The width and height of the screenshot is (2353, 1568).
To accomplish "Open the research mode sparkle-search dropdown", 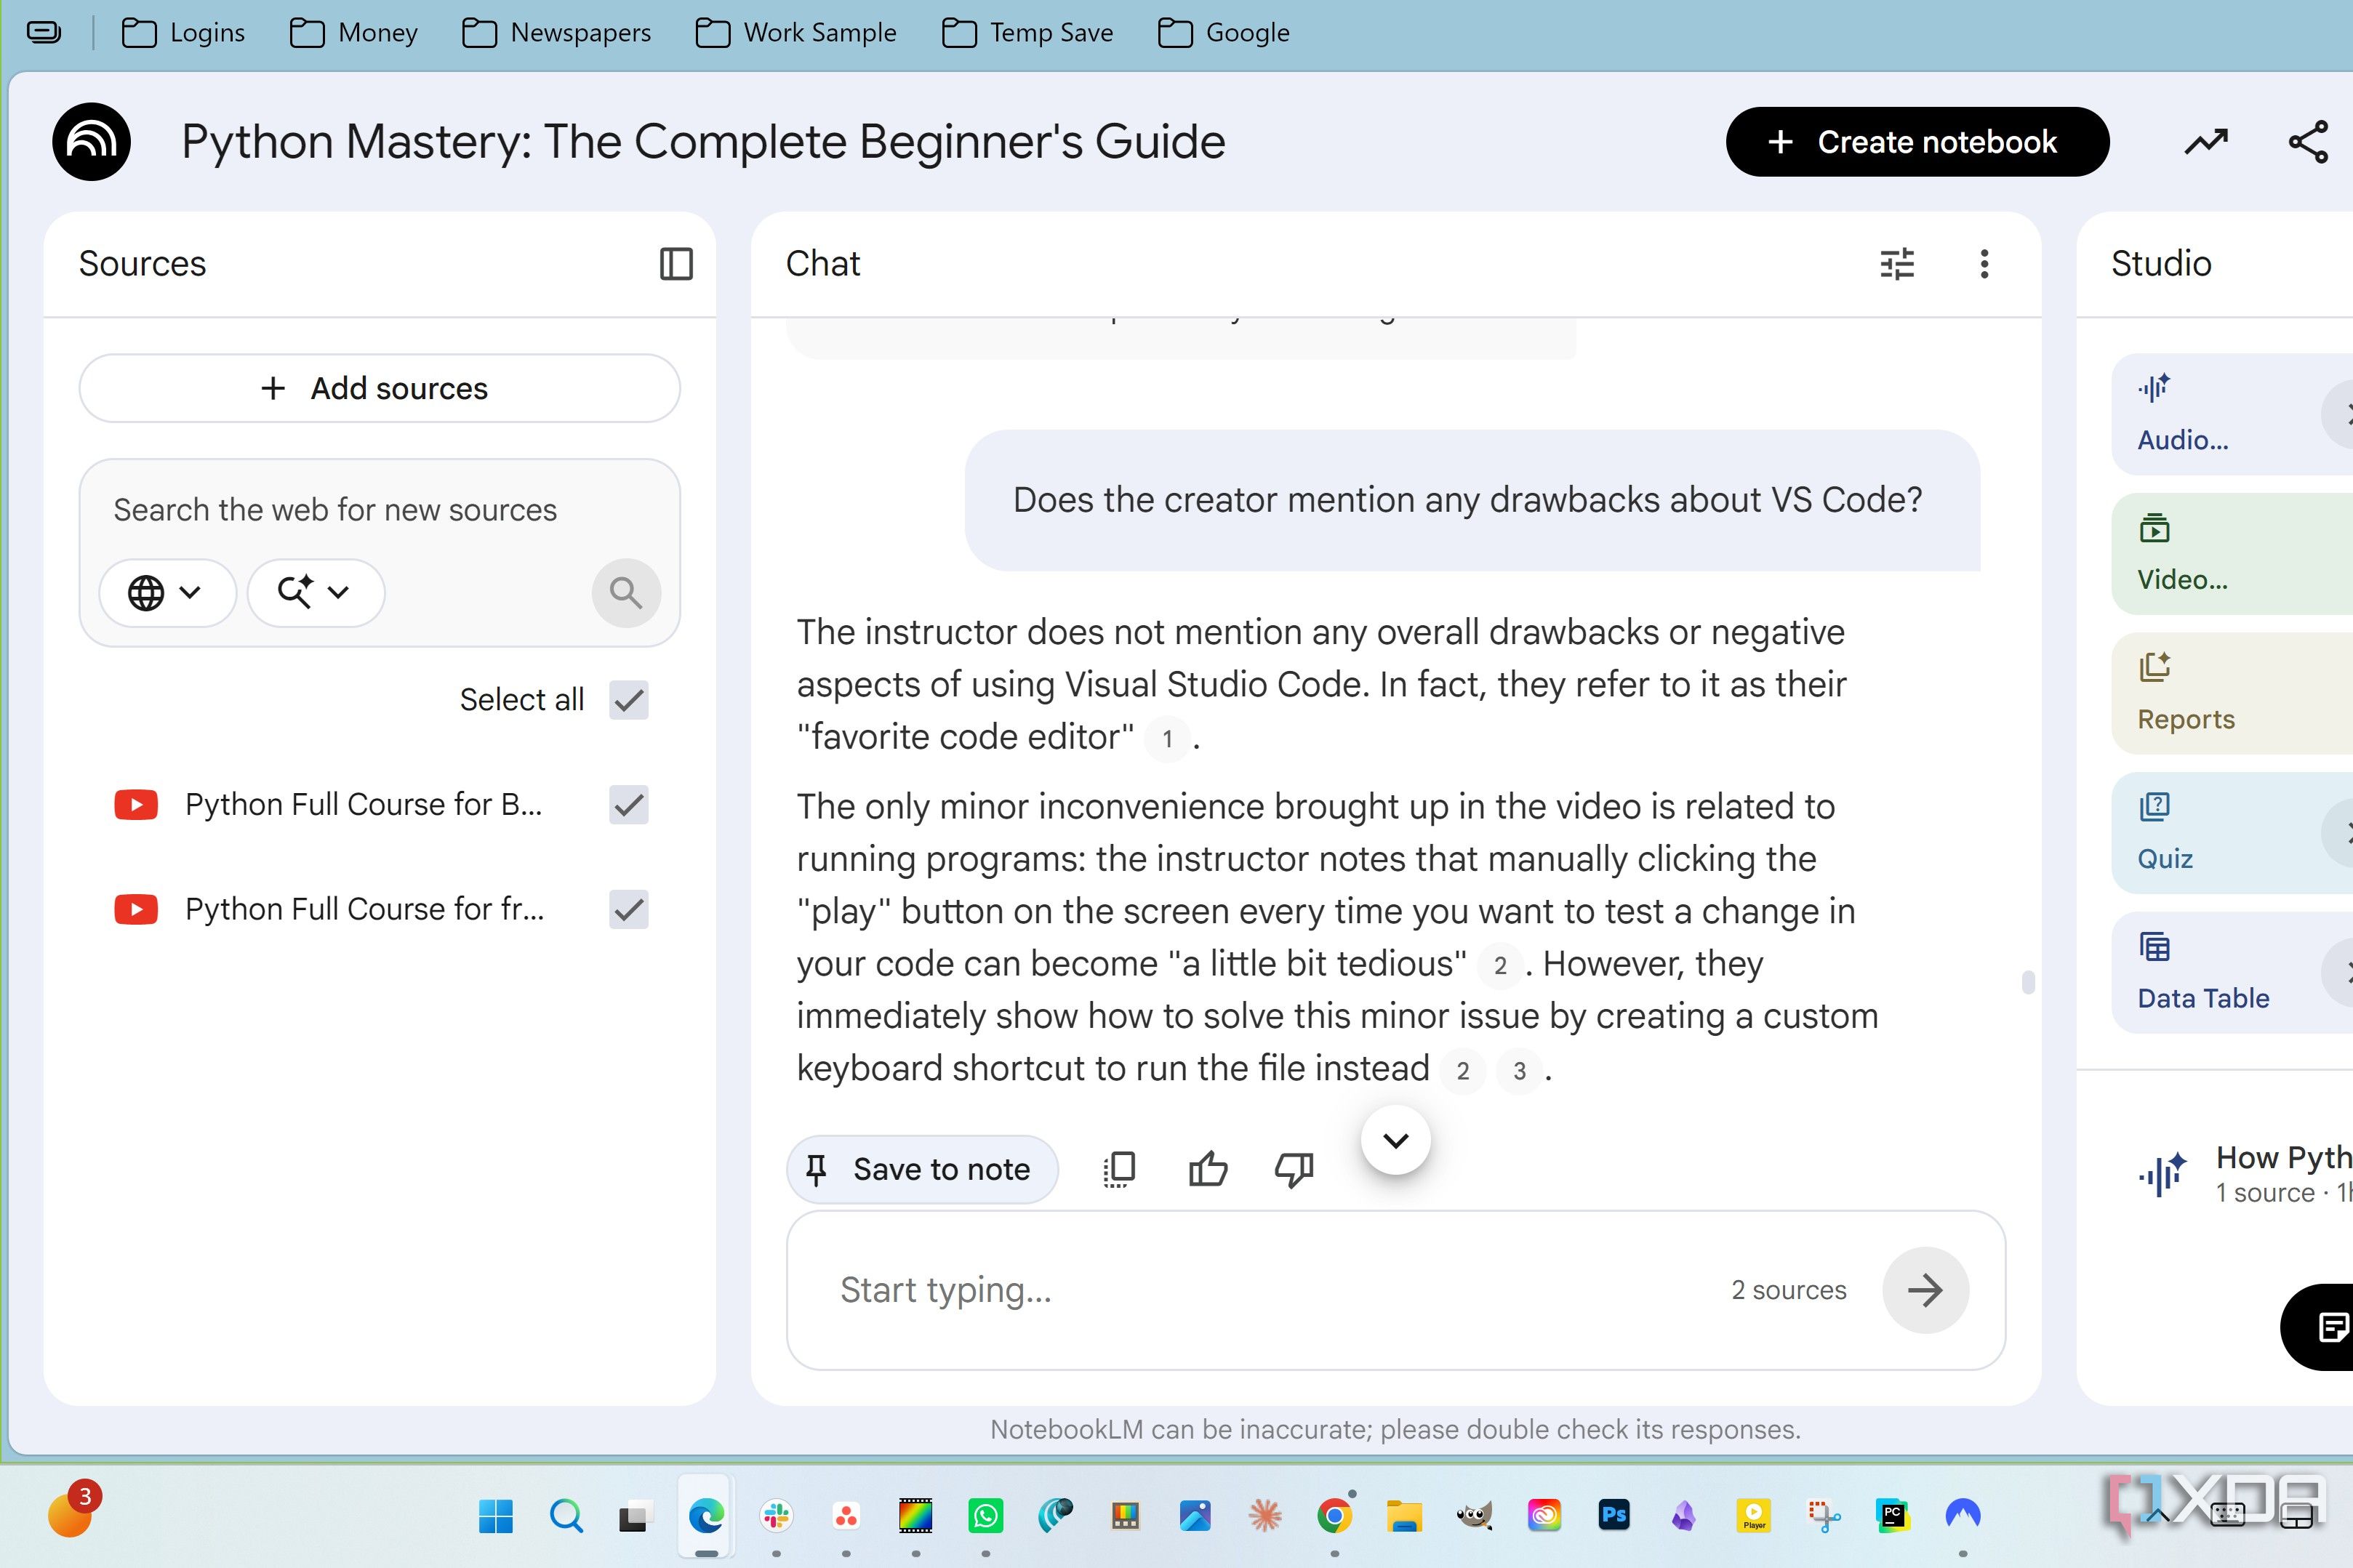I will pos(315,593).
